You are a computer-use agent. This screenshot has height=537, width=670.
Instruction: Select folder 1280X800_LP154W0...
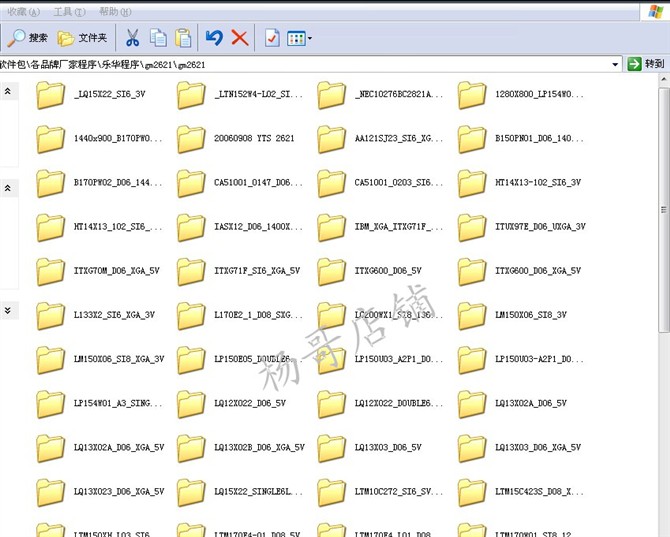tap(520, 95)
